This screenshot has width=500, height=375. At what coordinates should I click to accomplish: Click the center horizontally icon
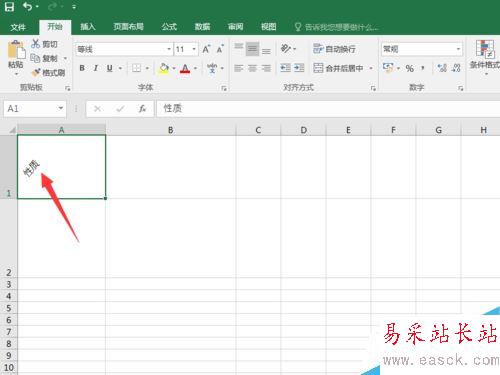(x=252, y=68)
